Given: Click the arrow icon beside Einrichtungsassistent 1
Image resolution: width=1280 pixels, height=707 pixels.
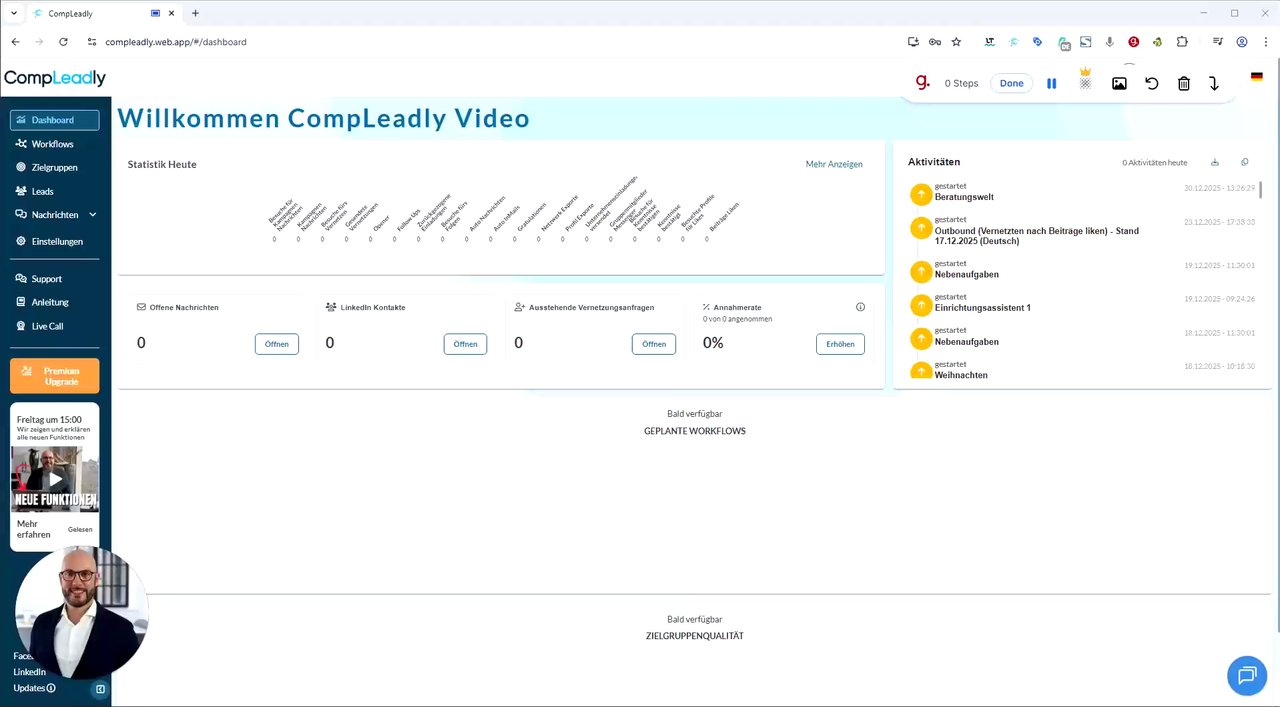Looking at the screenshot, I should [920, 304].
